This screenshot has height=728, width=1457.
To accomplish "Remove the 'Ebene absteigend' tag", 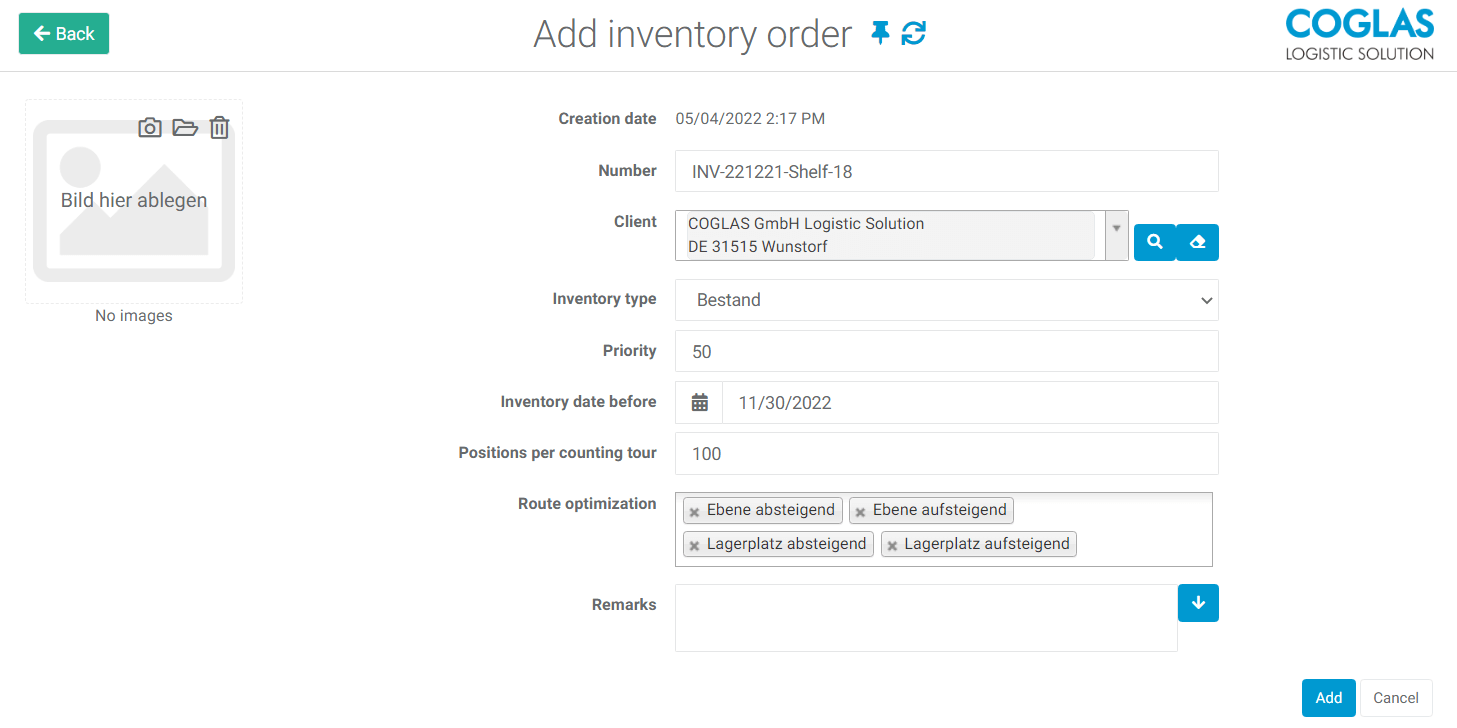I will point(694,512).
